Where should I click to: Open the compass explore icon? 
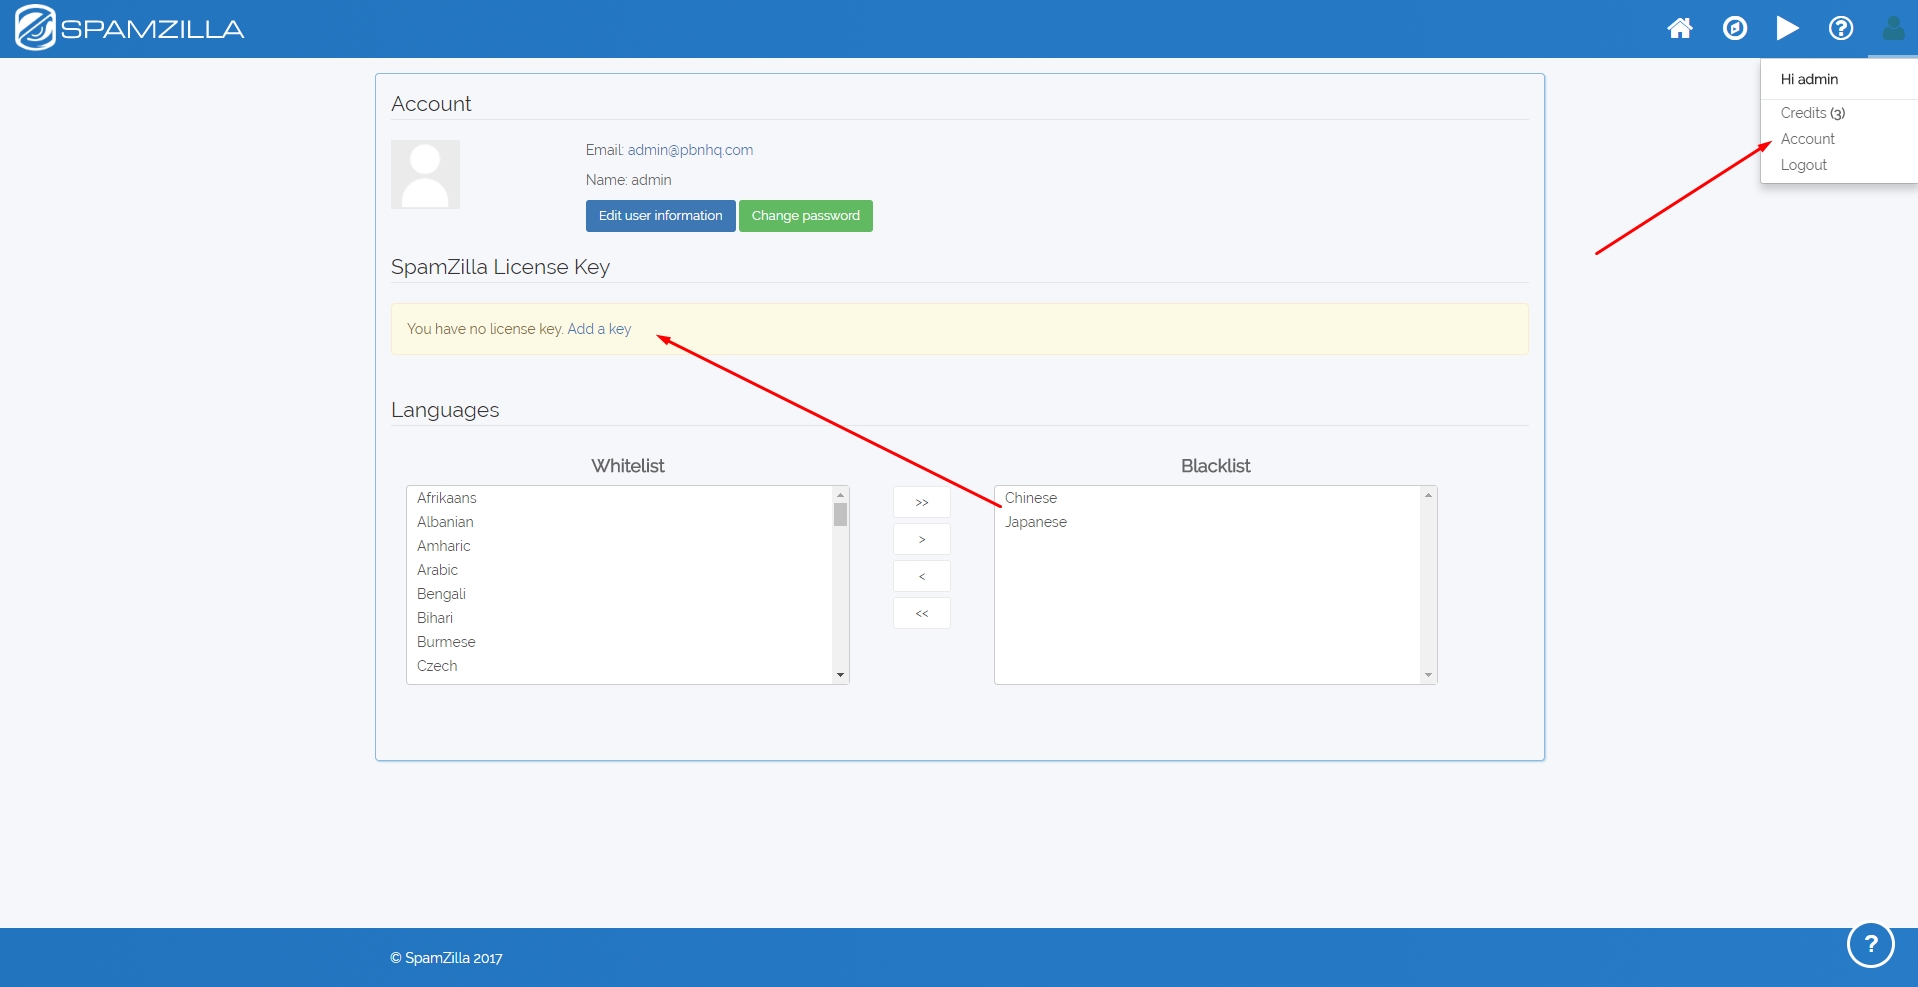1735,28
